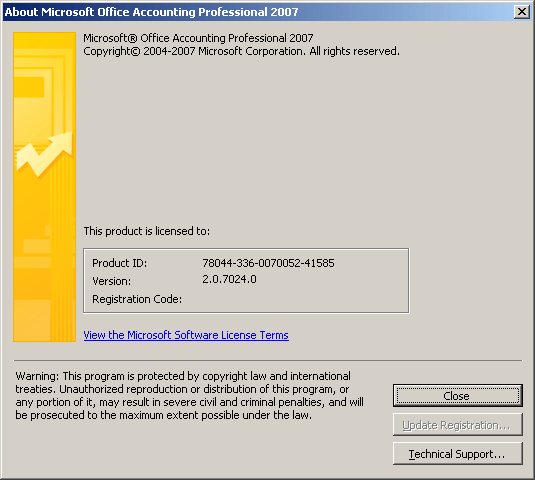Click the Registration Code label
The width and height of the screenshot is (535, 480).
pyautogui.click(x=137, y=299)
